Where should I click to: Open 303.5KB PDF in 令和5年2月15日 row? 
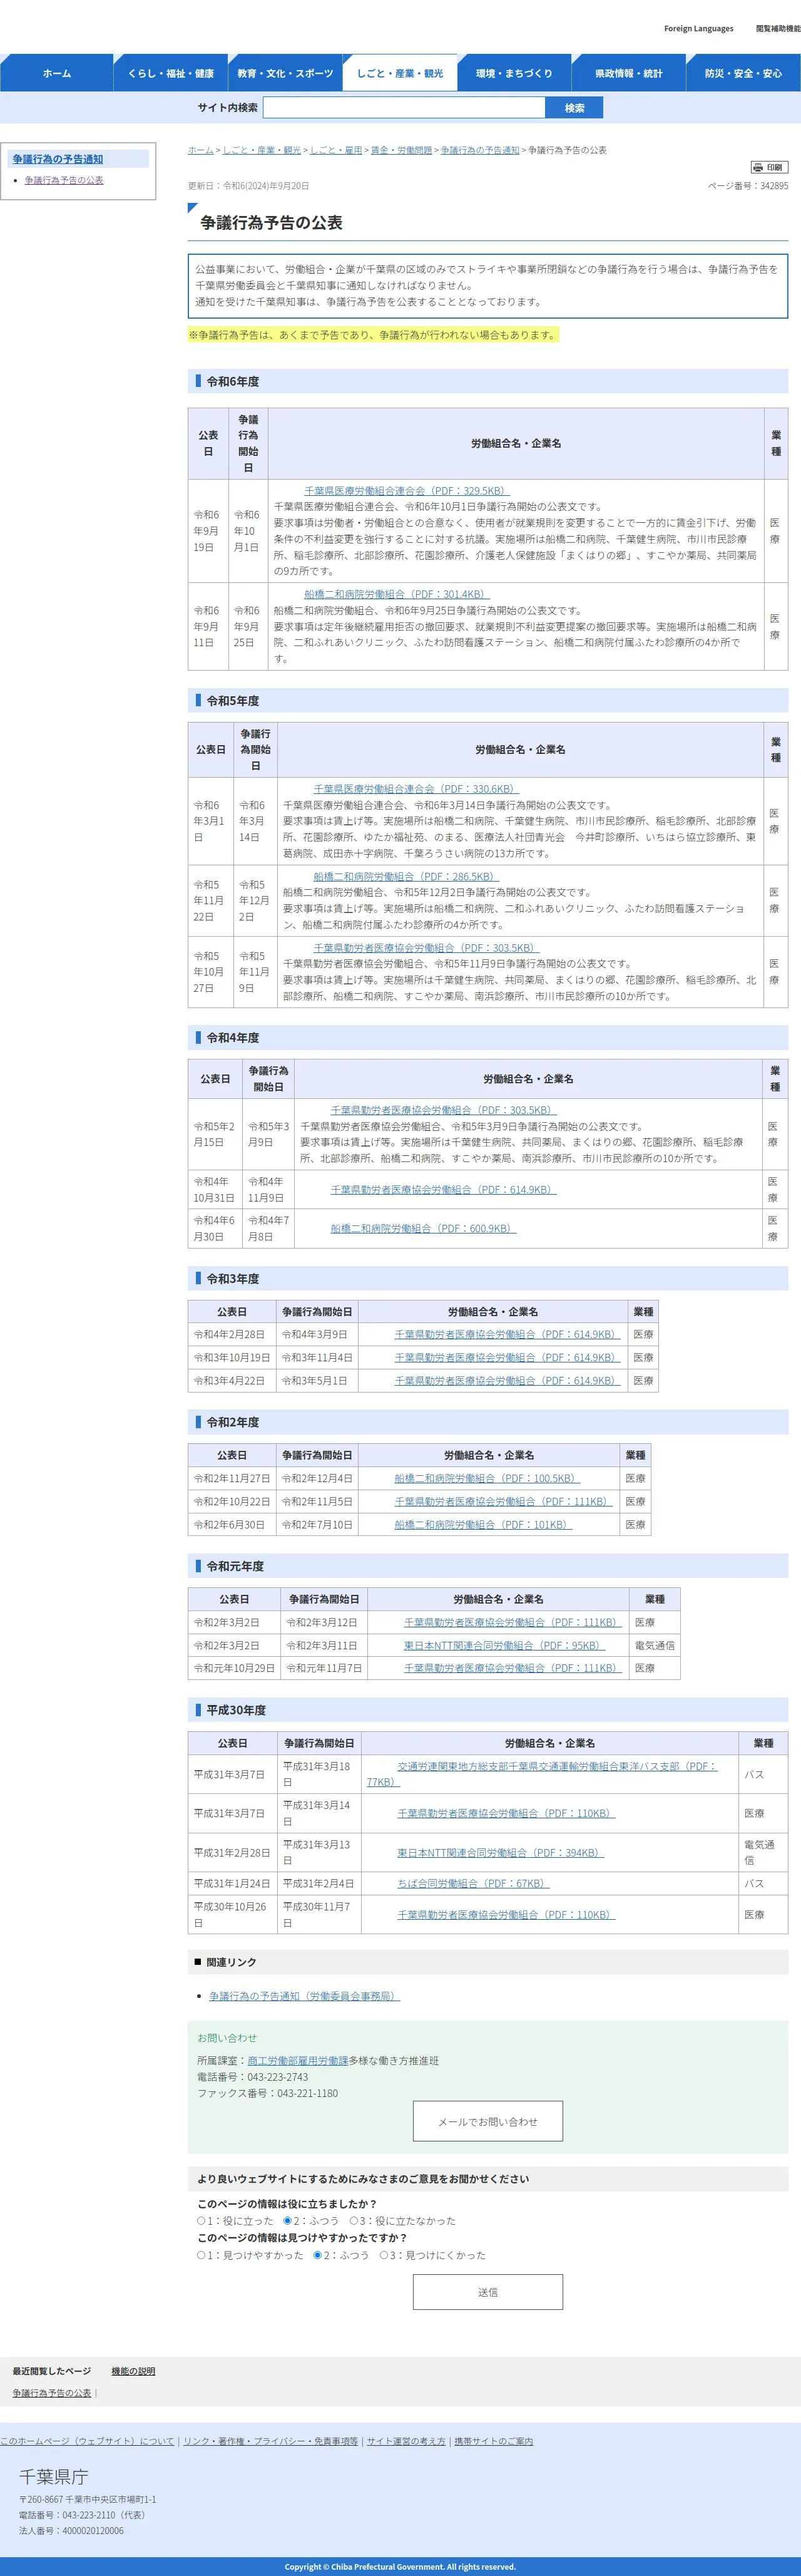click(x=443, y=1110)
